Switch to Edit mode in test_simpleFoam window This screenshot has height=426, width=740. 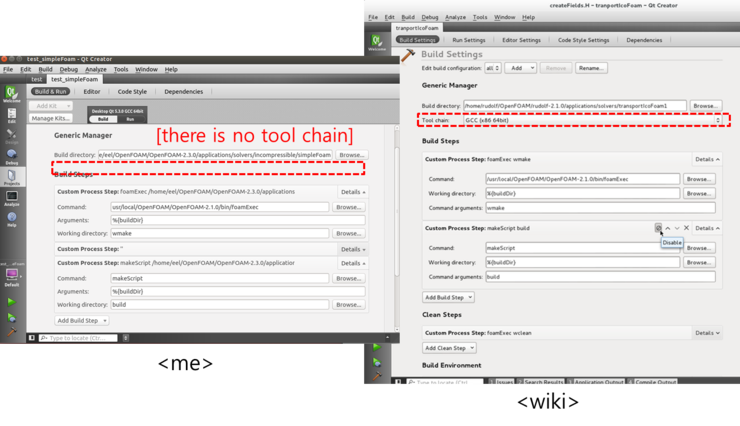tap(11, 116)
